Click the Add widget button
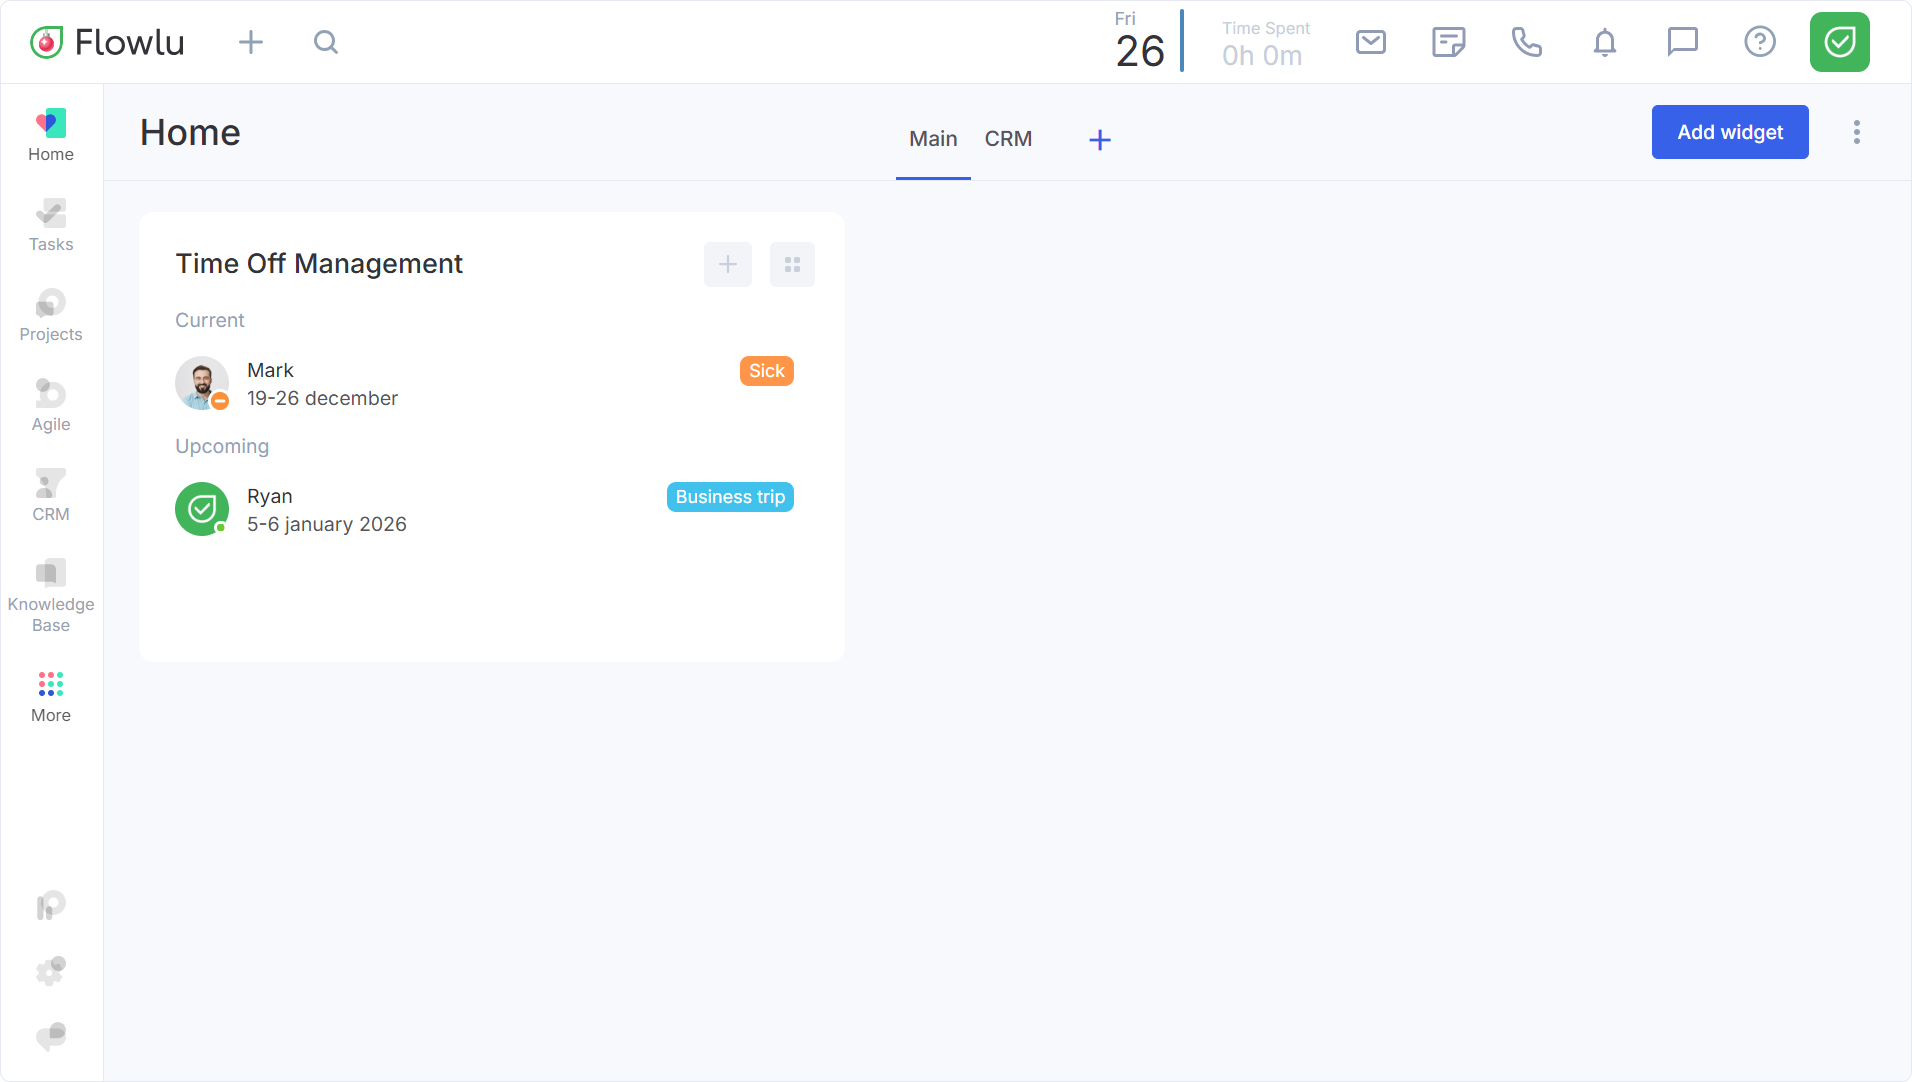Viewport: 1912px width, 1082px height. click(1729, 132)
